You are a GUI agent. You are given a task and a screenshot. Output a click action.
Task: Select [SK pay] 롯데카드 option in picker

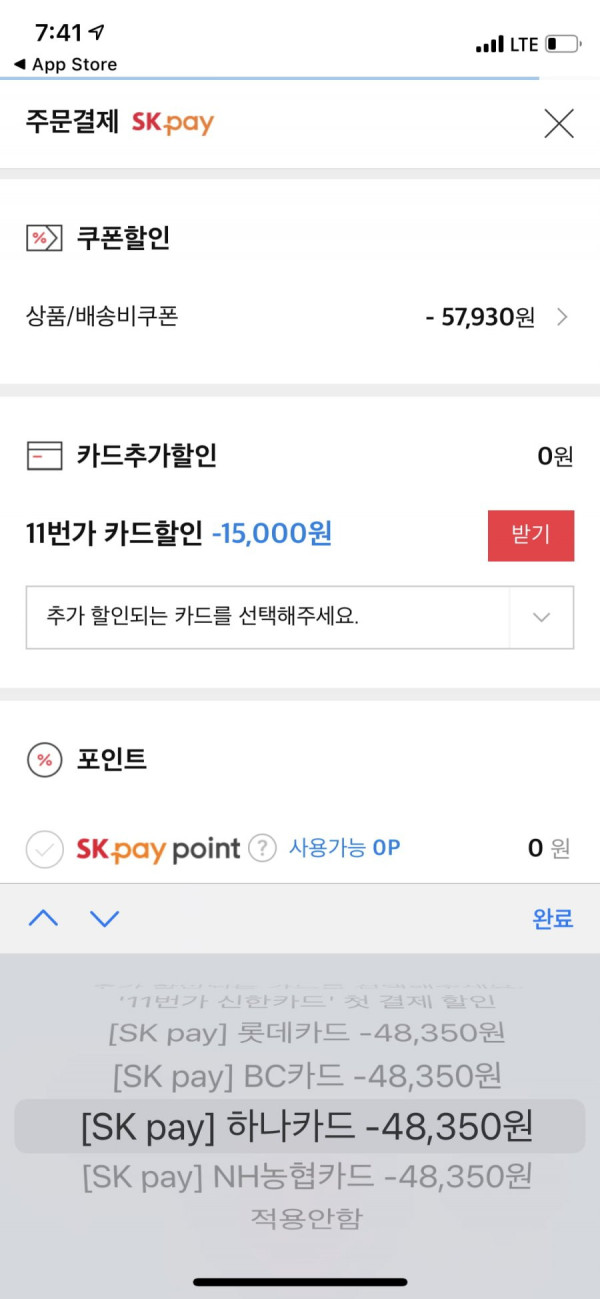(x=307, y=1033)
